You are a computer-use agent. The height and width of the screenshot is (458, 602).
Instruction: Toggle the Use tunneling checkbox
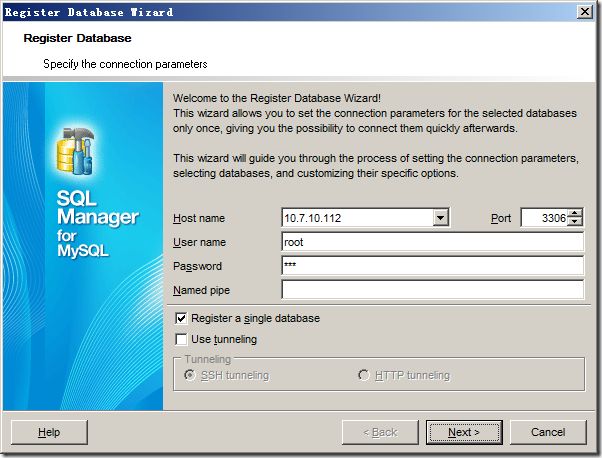coord(181,339)
